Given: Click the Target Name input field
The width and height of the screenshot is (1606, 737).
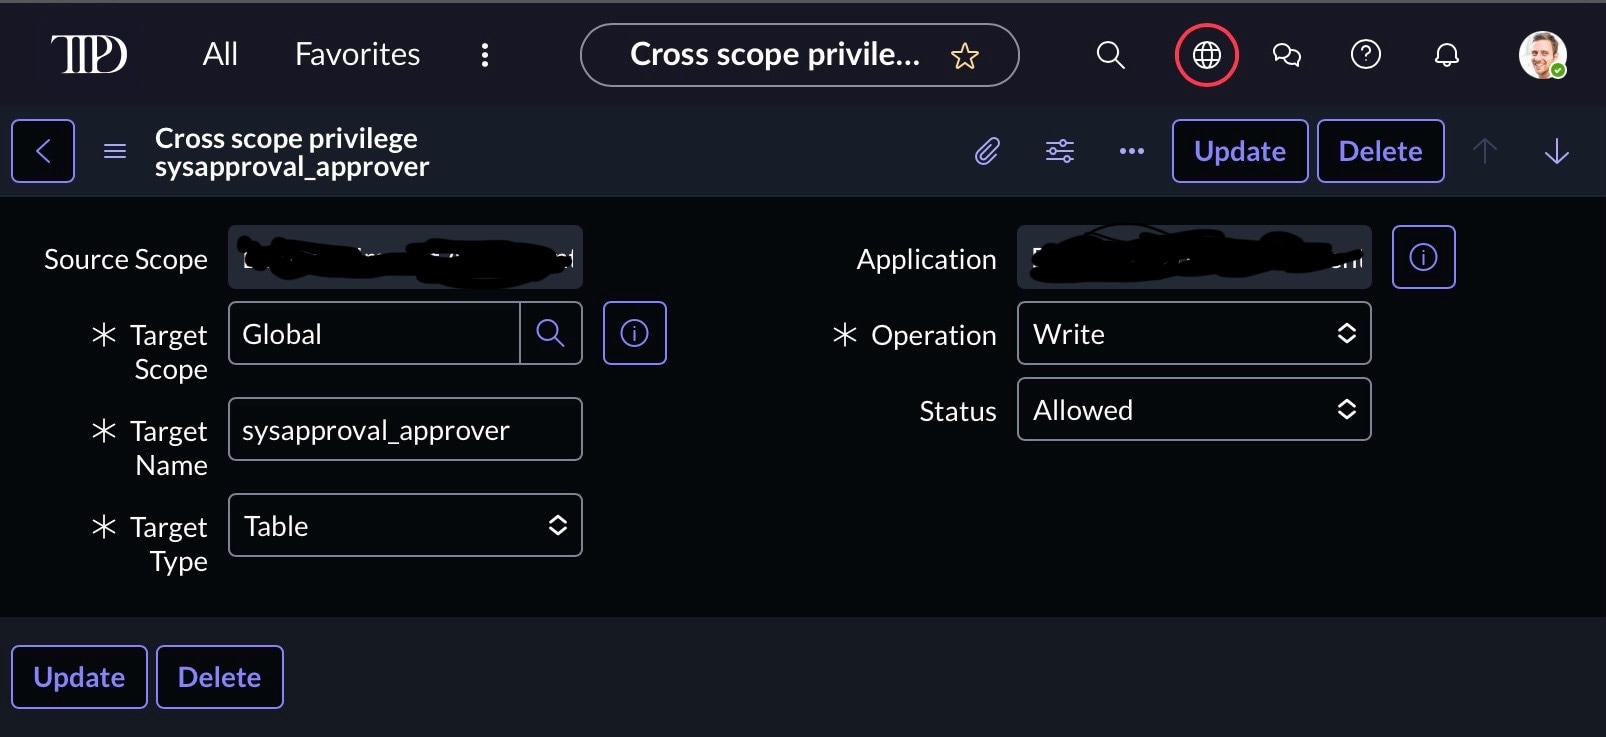Looking at the screenshot, I should pyautogui.click(x=405, y=430).
